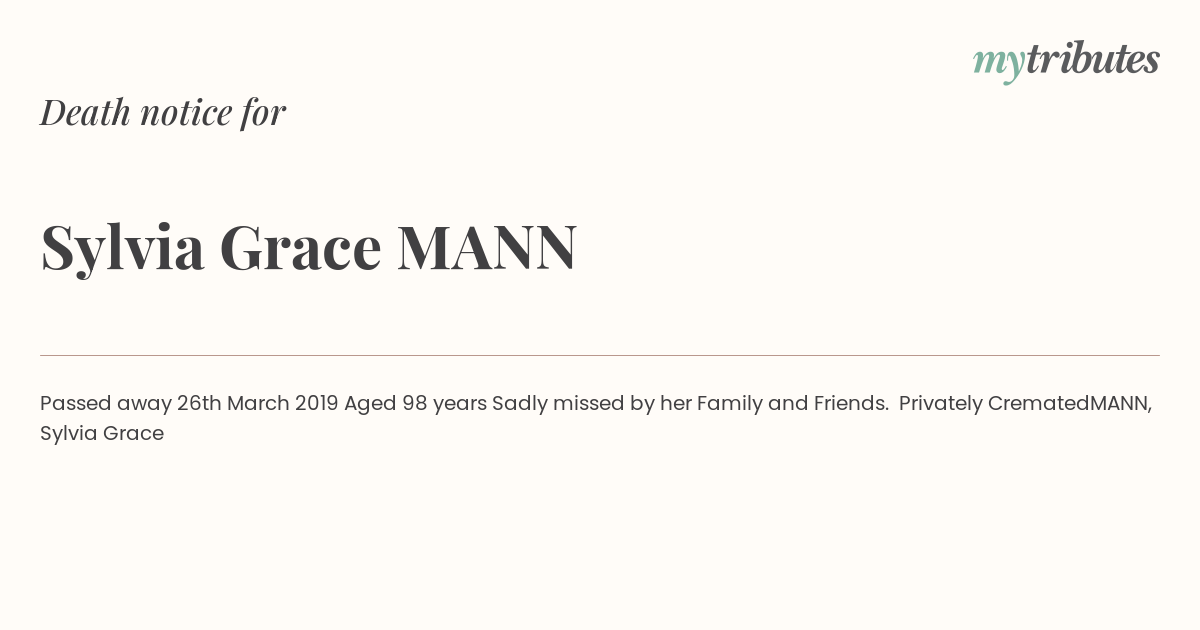The width and height of the screenshot is (1200, 630).
Task: Click the dark "tributes" part of logo
Action: 1093,59
